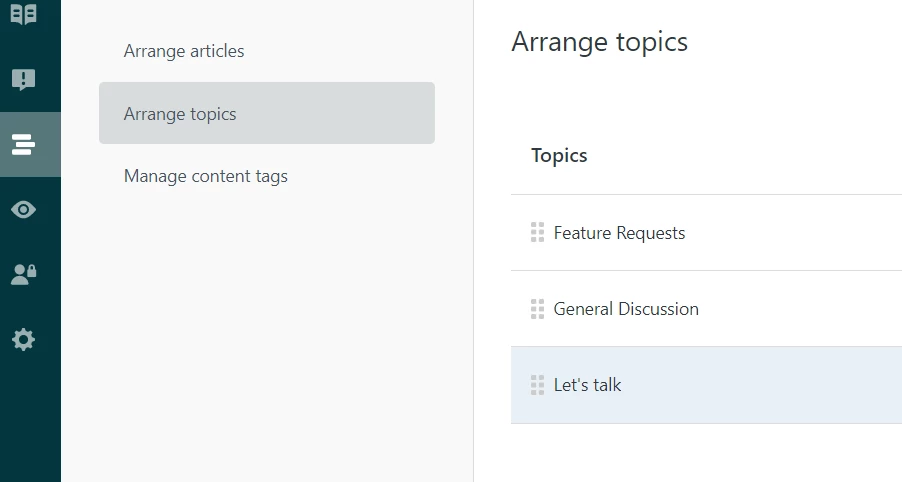Select the Arrange topics menu item

[180, 114]
